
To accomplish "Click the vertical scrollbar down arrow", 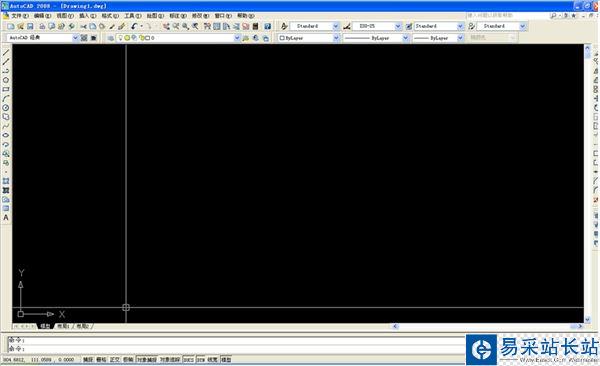I will (x=588, y=319).
